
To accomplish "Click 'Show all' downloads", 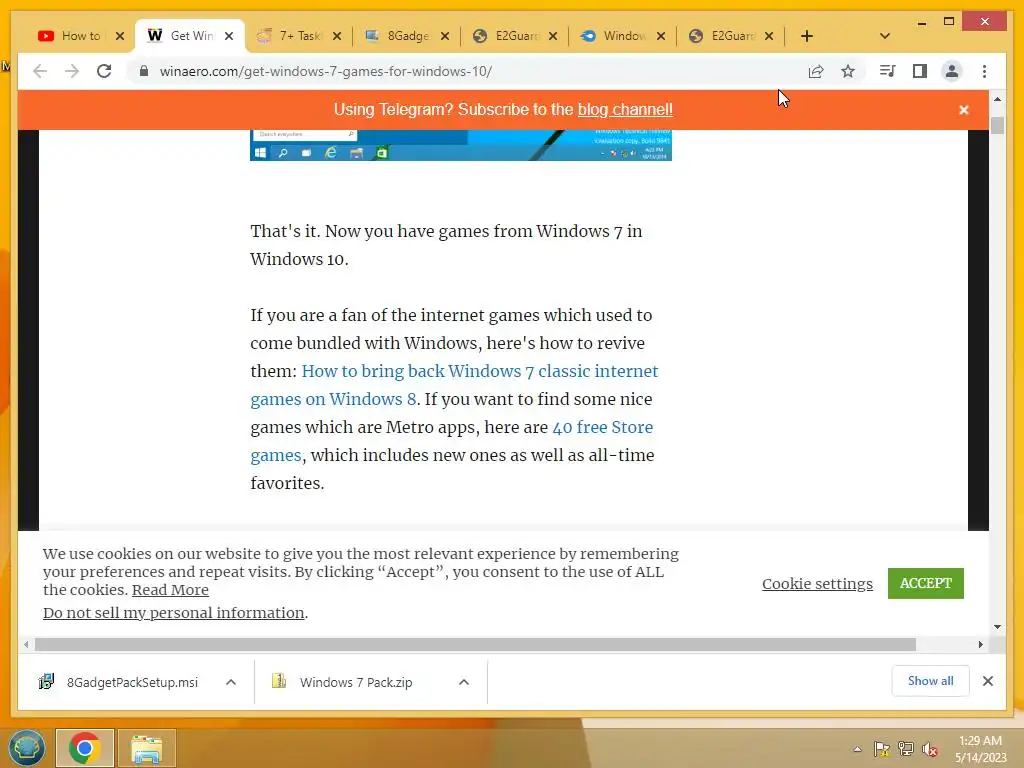I will pos(931,681).
